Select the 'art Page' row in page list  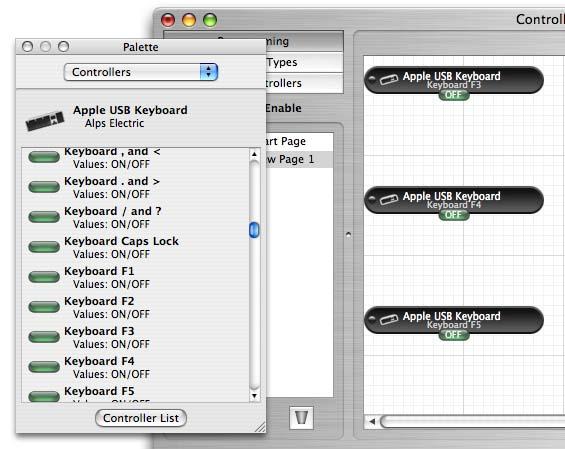[x=299, y=141]
